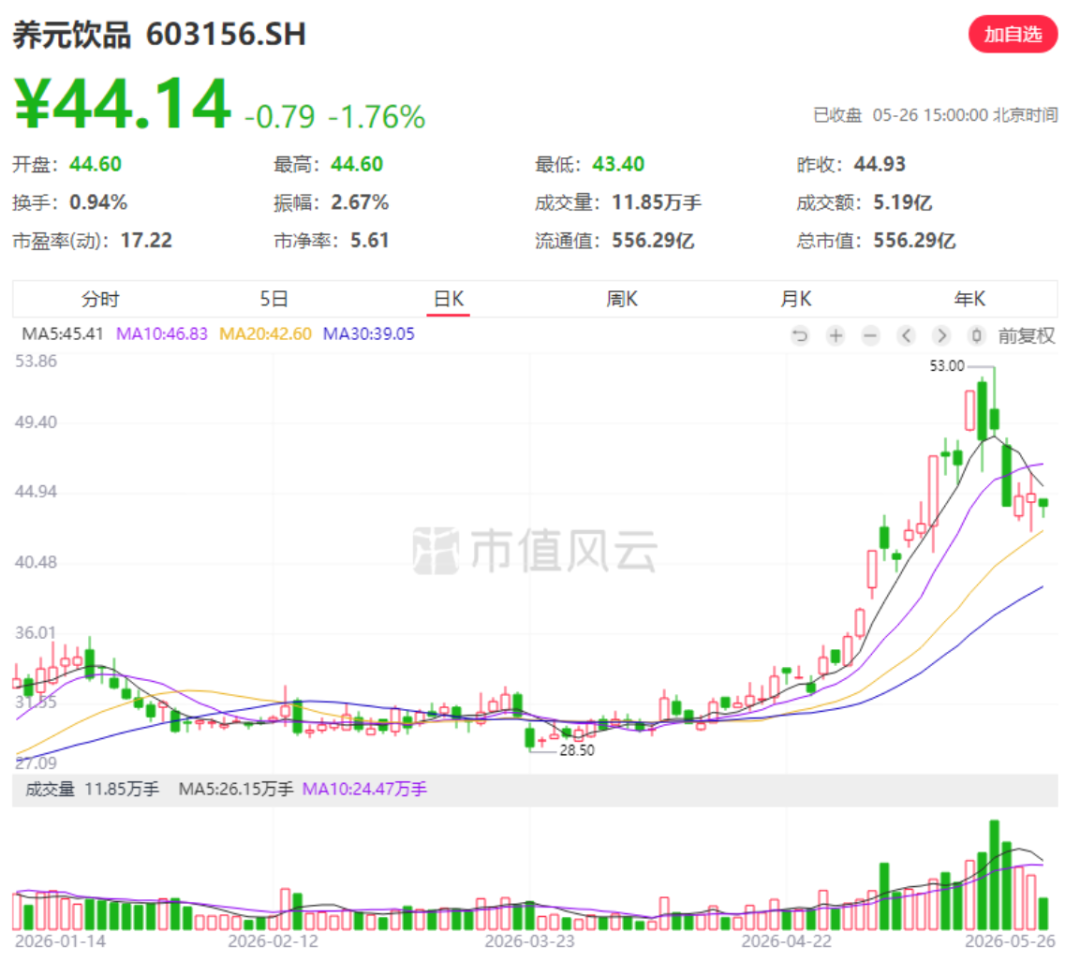Click the tallest green volume bar
The image size is (1080, 962).
pyautogui.click(x=994, y=875)
